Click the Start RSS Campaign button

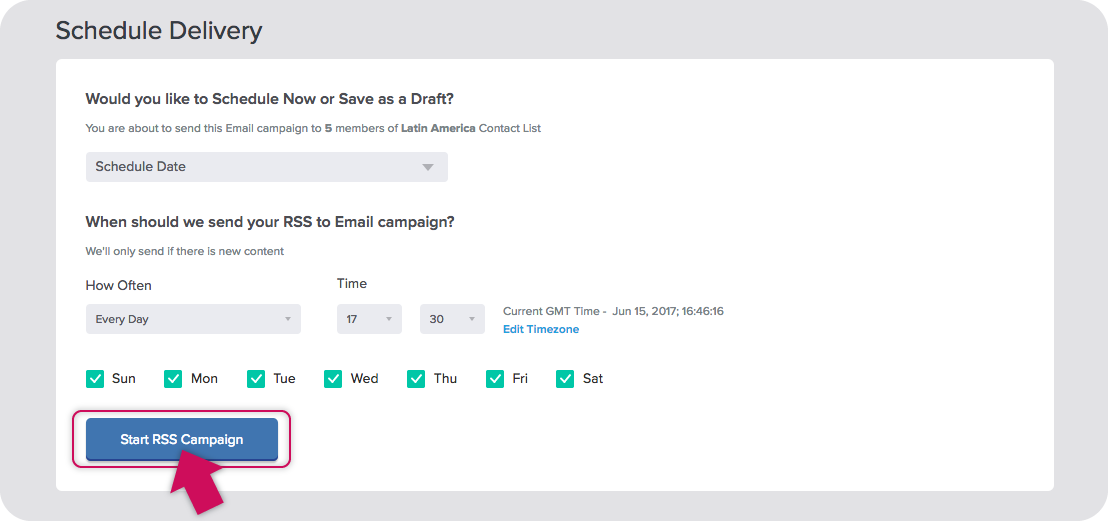pyautogui.click(x=182, y=439)
